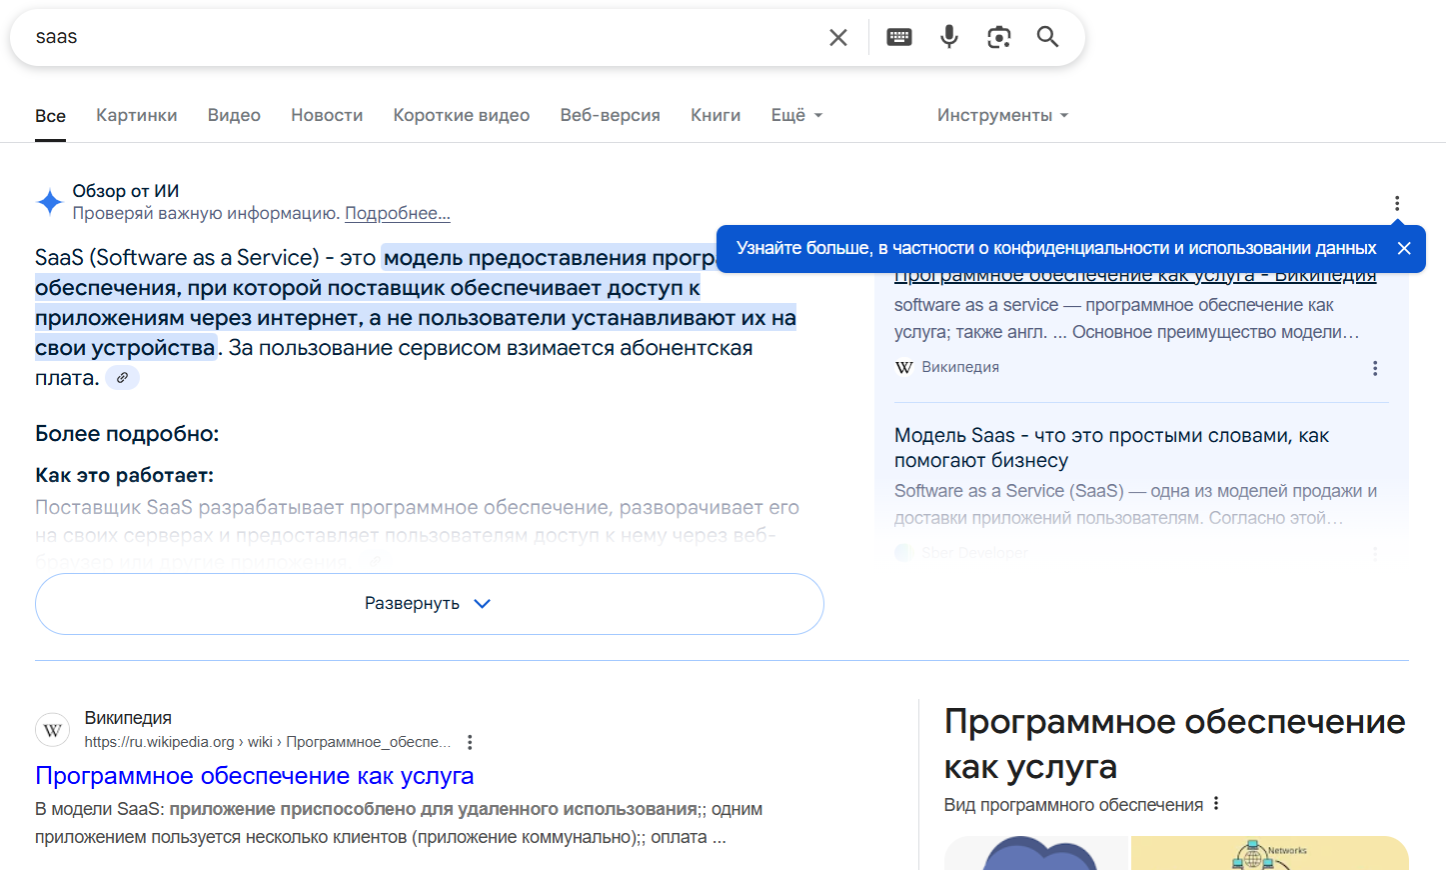The width and height of the screenshot is (1446, 870).
Task: Select the 'Все' tab
Action: [50, 116]
